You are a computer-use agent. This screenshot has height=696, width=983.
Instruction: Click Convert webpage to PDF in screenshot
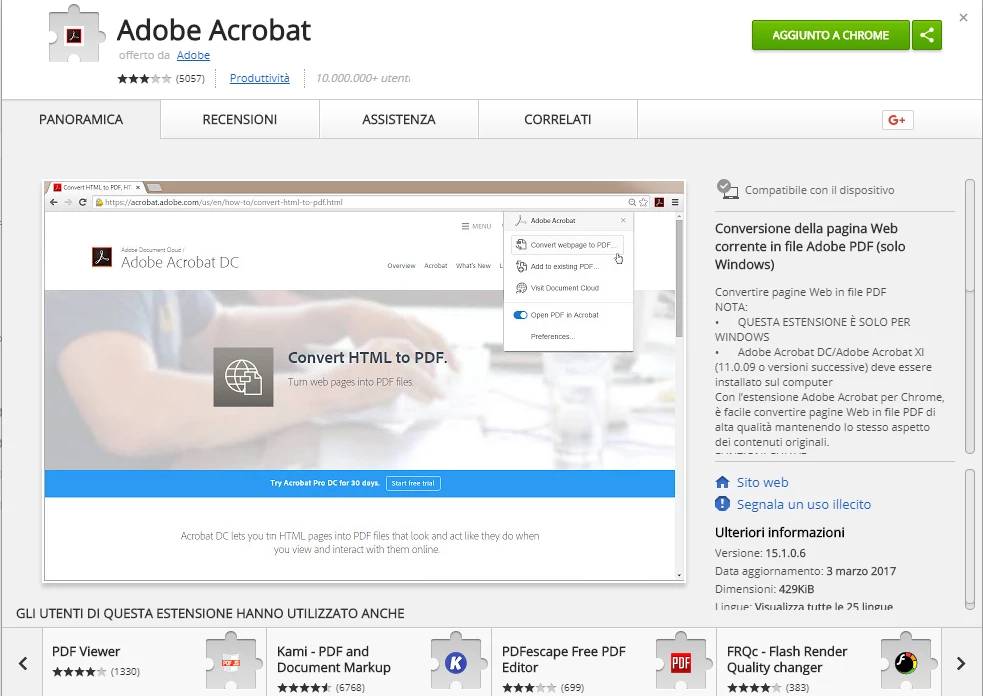567,245
